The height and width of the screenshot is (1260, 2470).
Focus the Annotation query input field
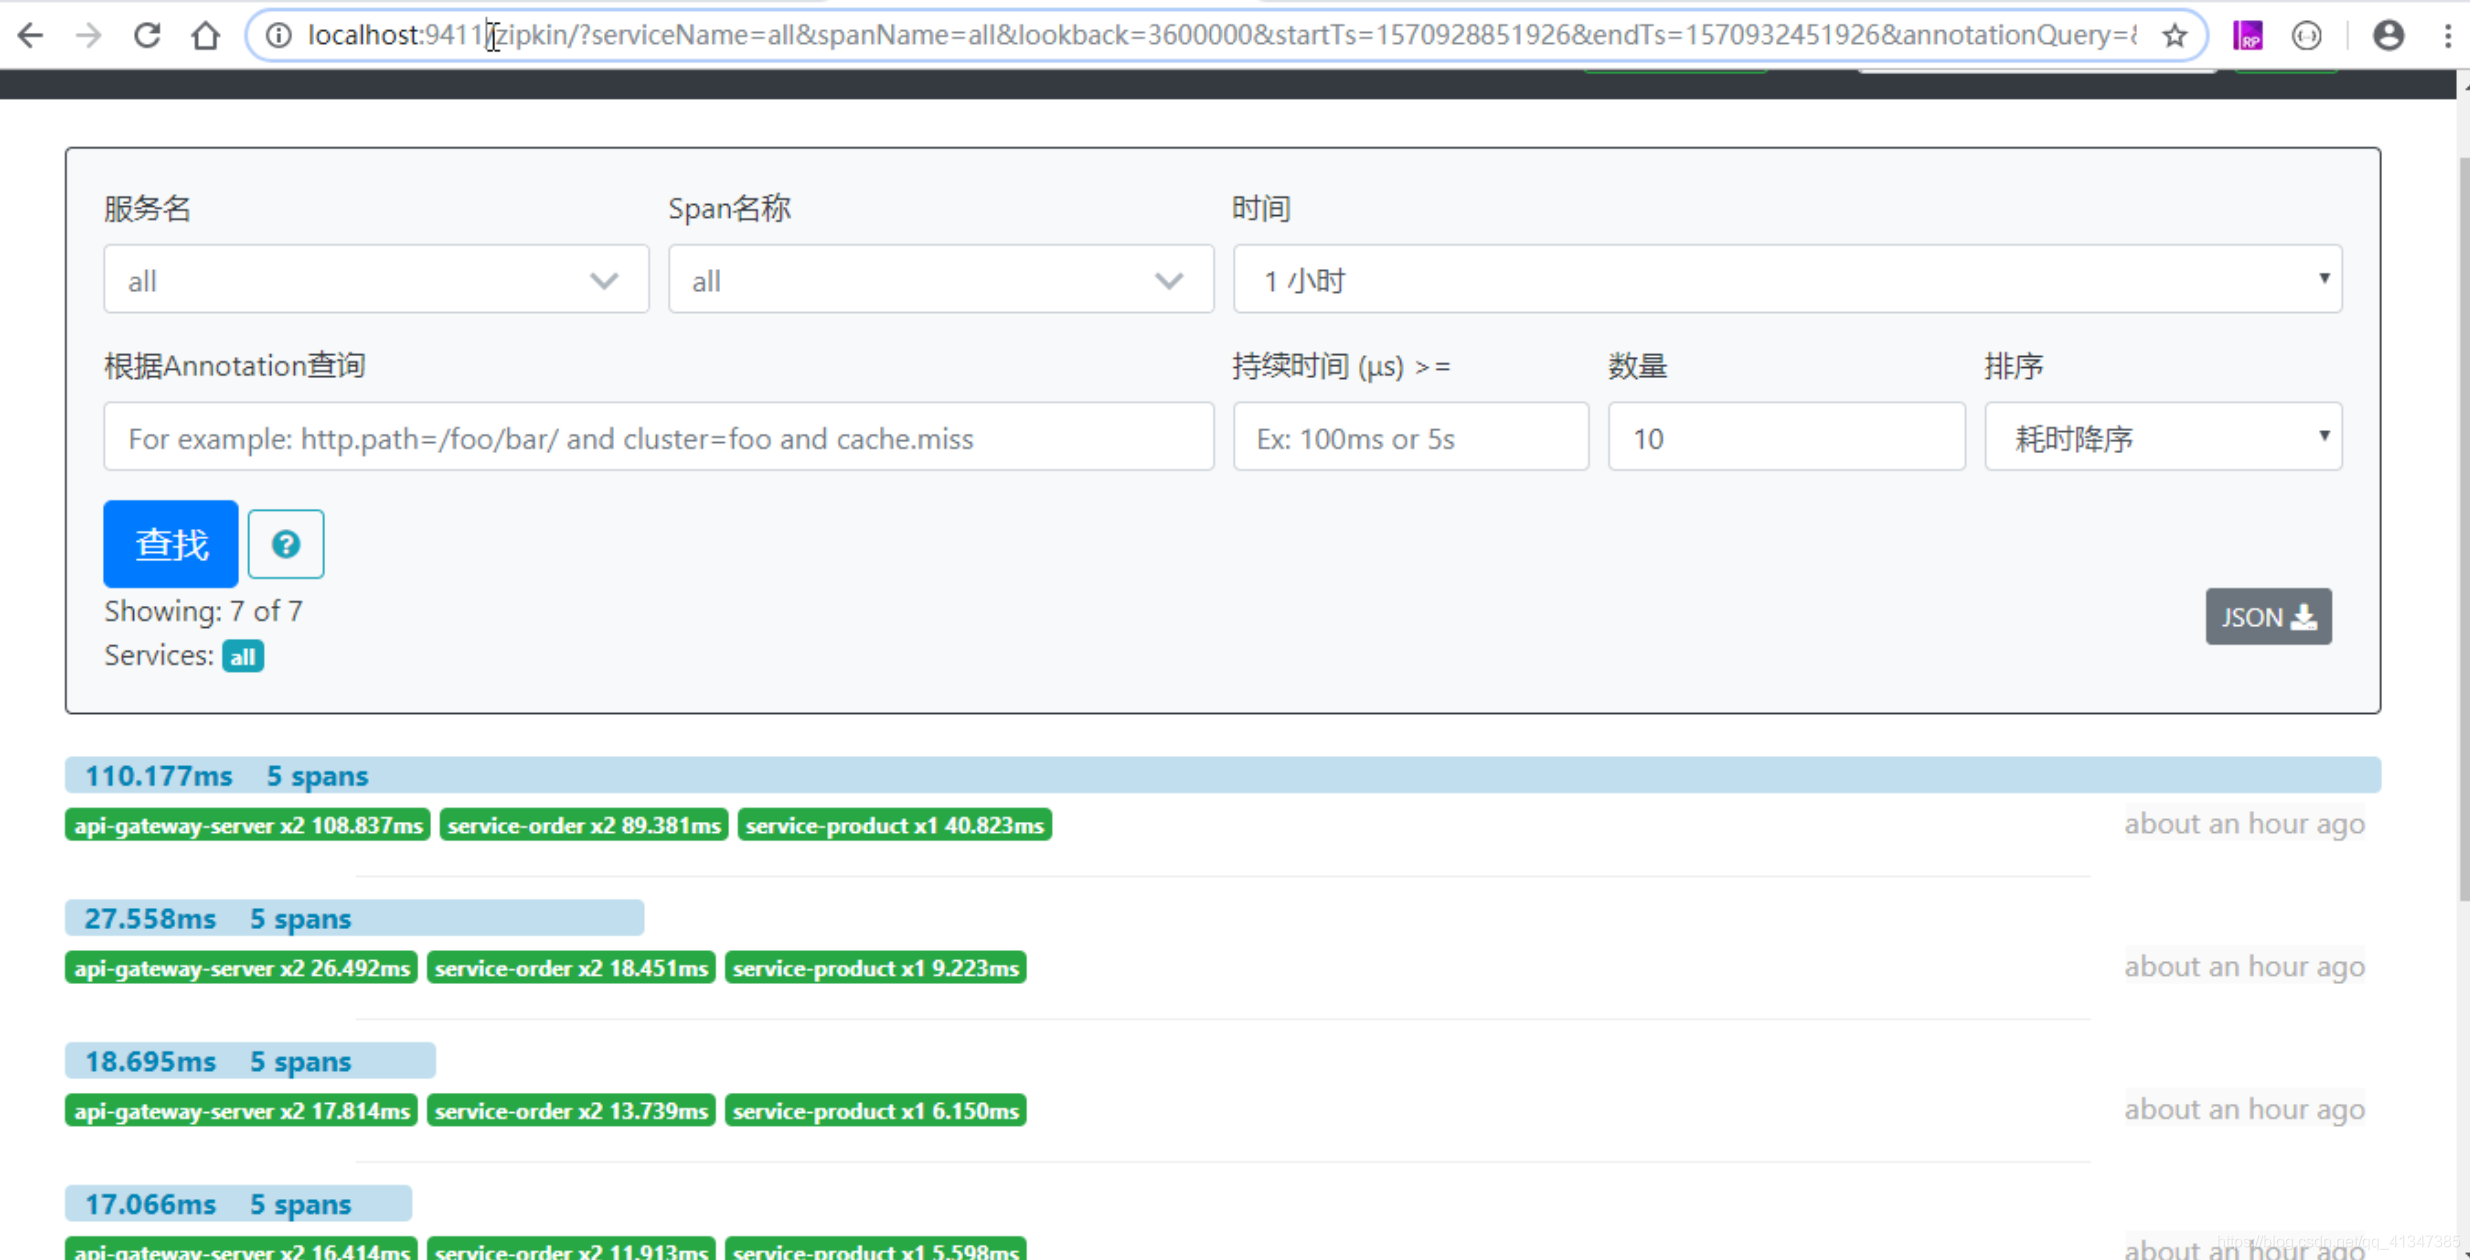[658, 437]
